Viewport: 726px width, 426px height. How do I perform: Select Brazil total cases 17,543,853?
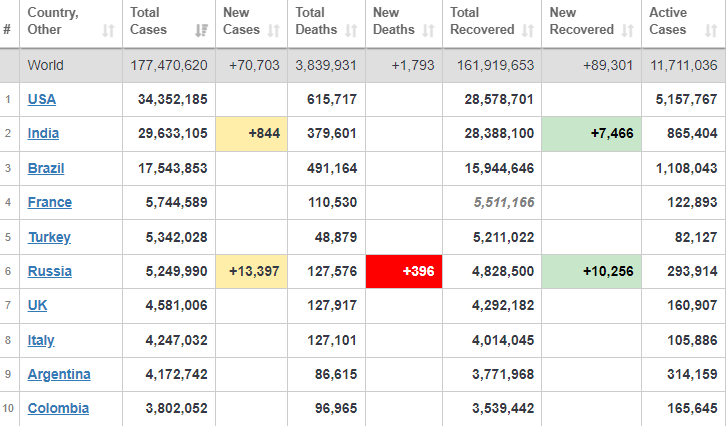tap(173, 168)
